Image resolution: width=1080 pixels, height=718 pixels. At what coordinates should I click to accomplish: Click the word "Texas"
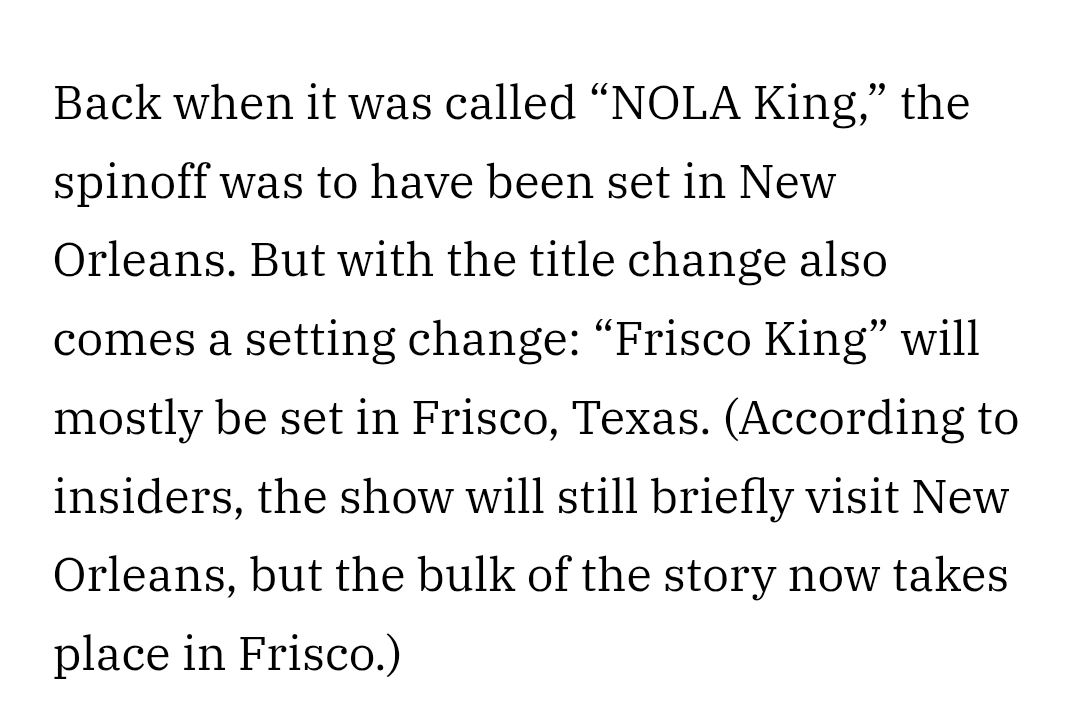pos(638,419)
